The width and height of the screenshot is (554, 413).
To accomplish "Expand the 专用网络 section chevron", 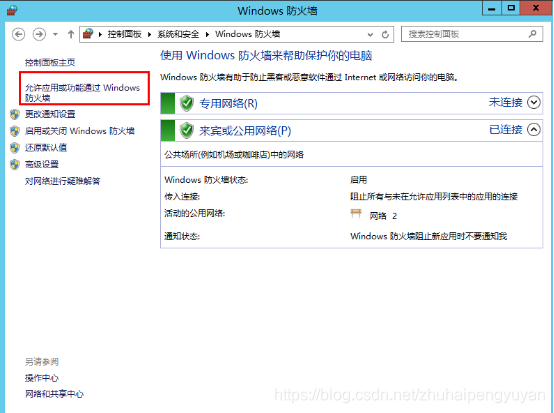I will 534,102.
